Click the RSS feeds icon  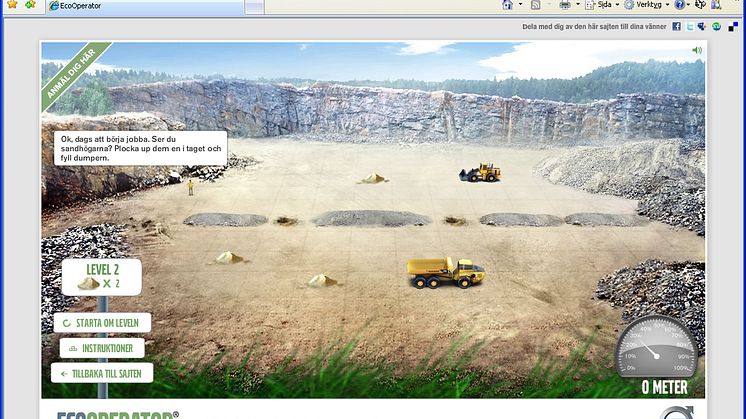pyautogui.click(x=536, y=5)
